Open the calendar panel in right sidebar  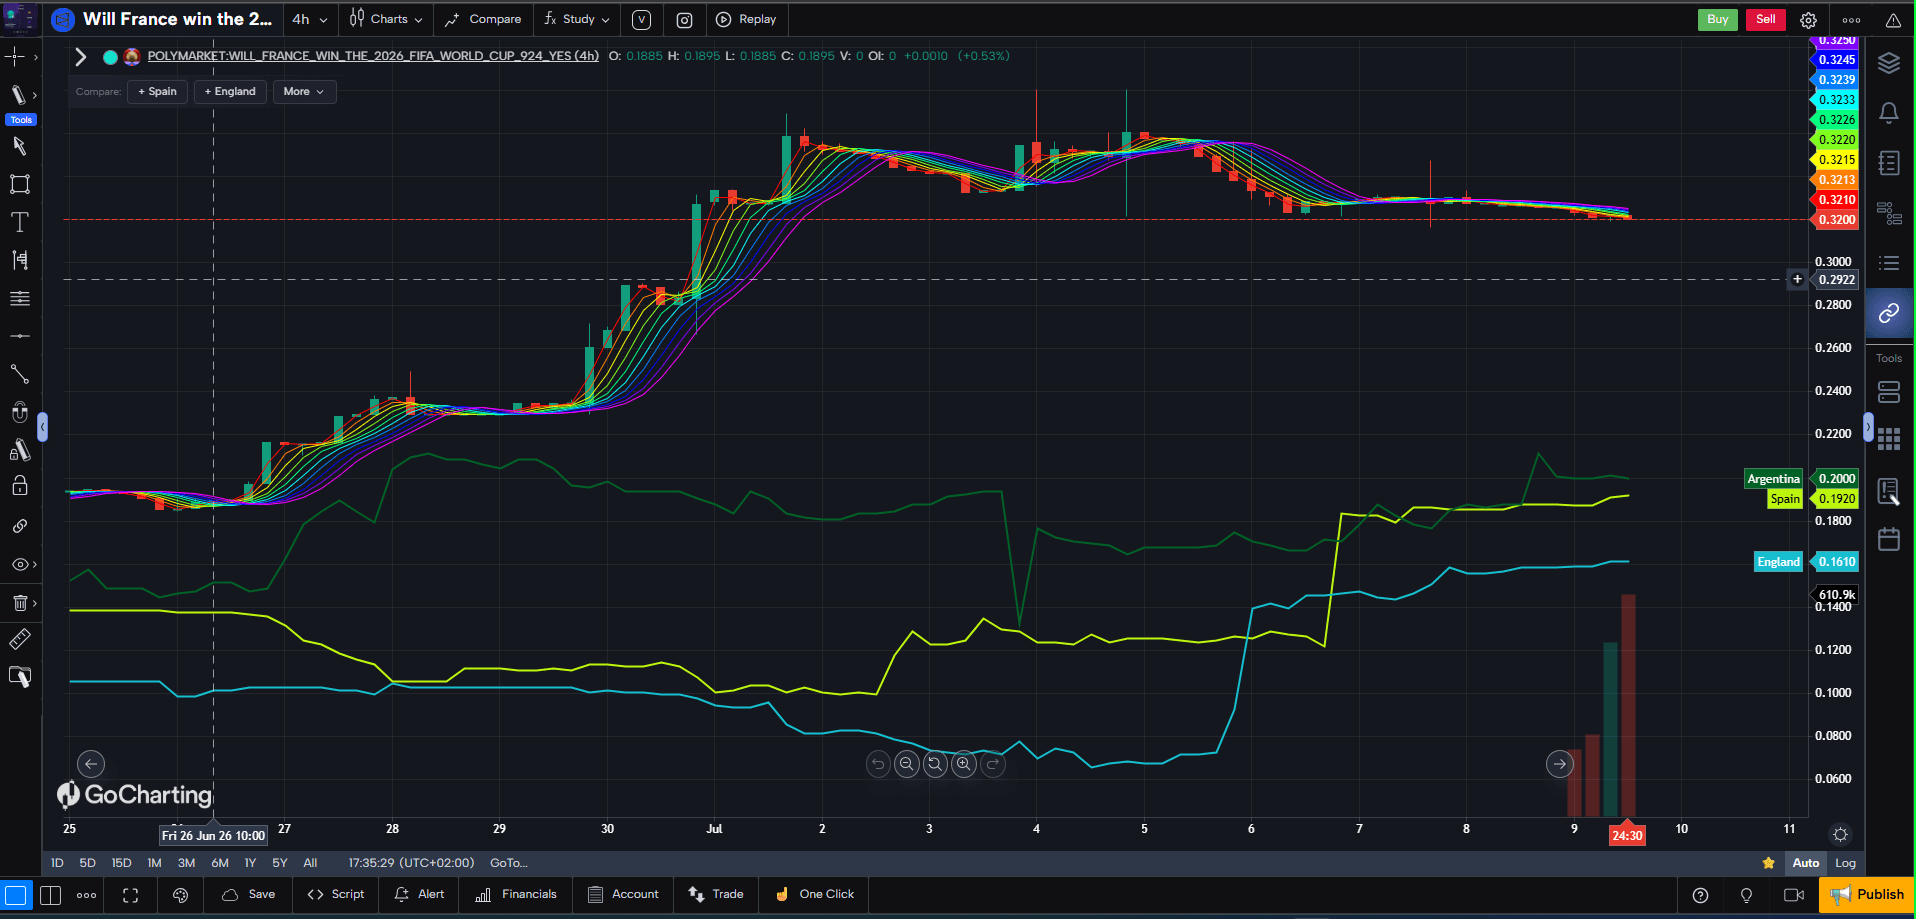tap(1888, 539)
